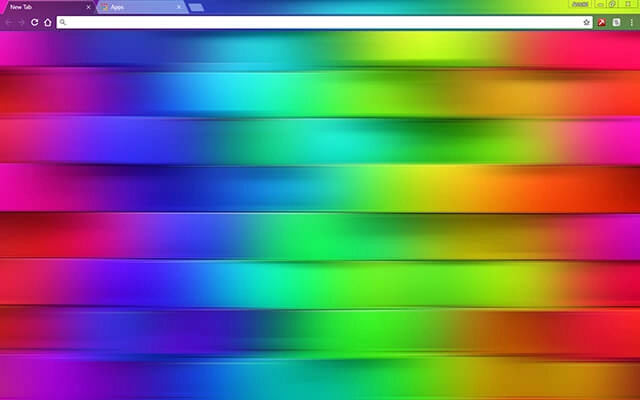Close the Apps tab
Viewport: 640px width, 400px height.
click(179, 7)
